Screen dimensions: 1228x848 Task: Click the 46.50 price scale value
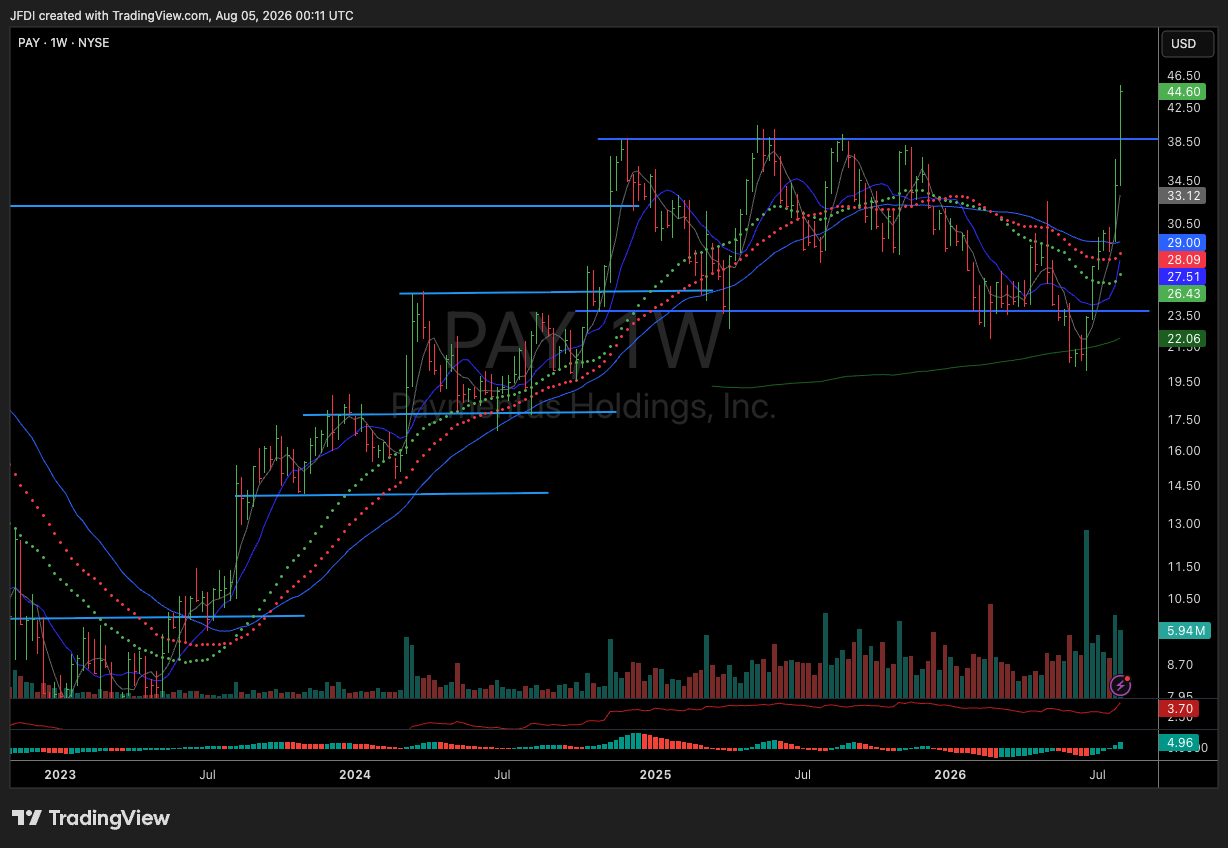click(1183, 76)
